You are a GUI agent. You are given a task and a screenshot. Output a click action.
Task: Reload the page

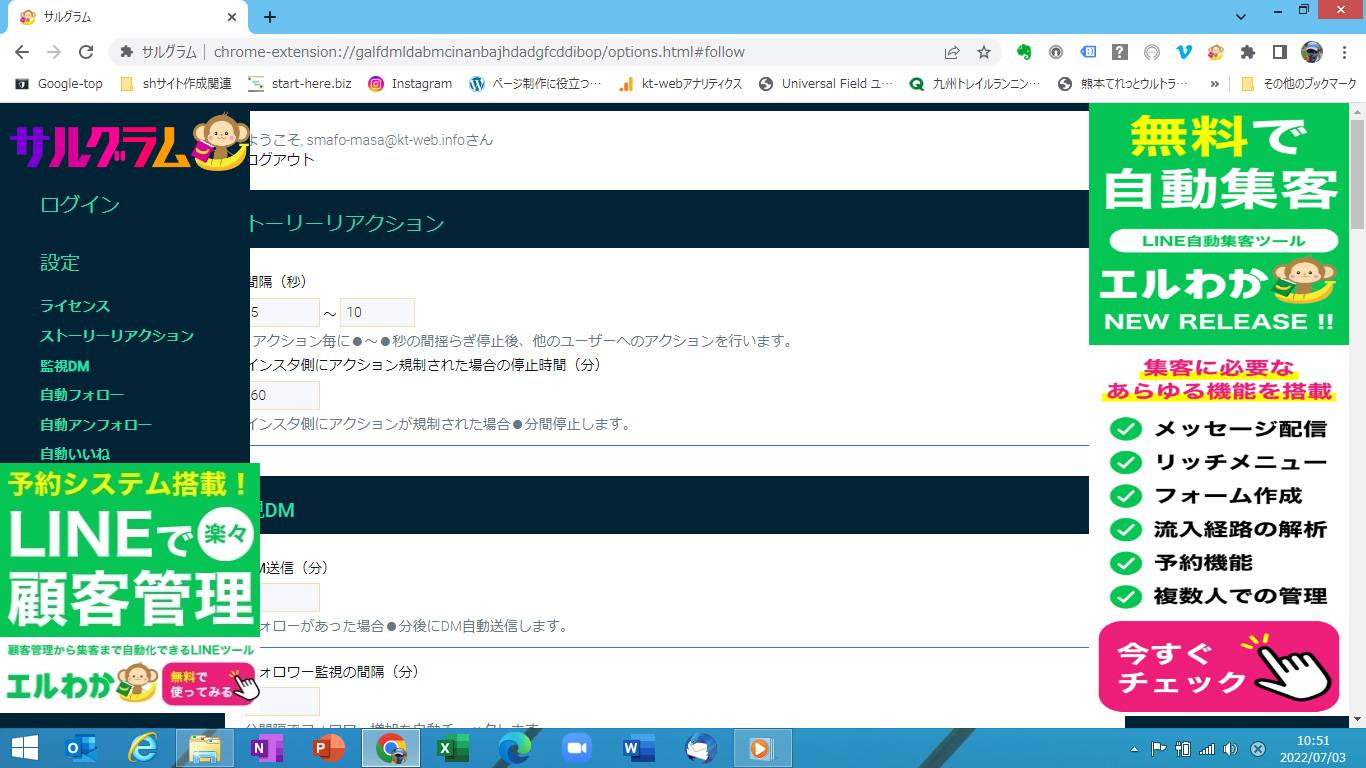pyautogui.click(x=86, y=52)
